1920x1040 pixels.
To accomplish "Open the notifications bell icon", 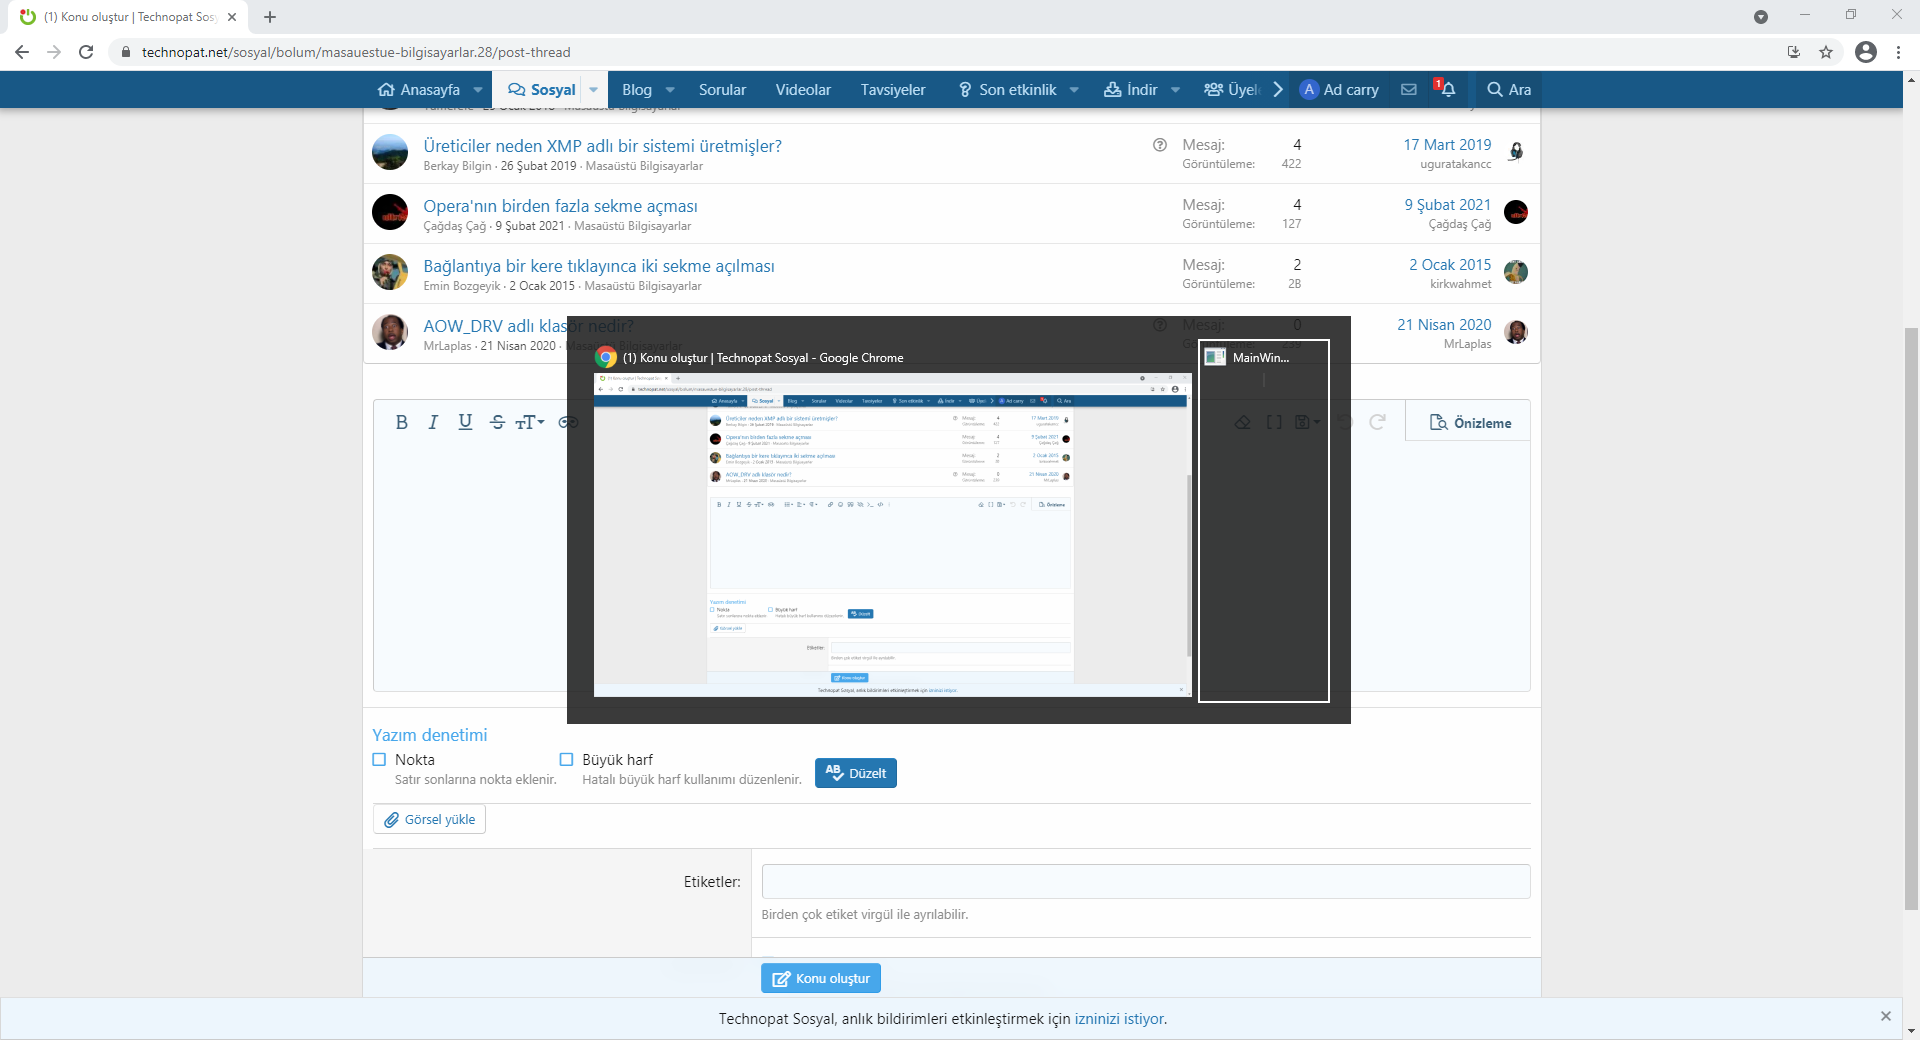I will (1447, 89).
